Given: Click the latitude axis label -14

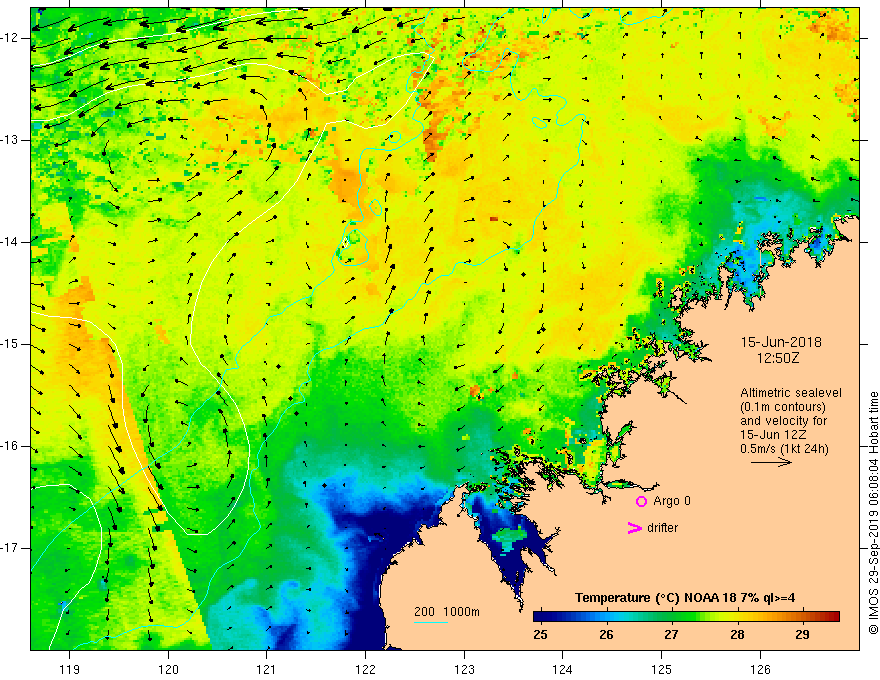Looking at the screenshot, I should coord(11,242).
